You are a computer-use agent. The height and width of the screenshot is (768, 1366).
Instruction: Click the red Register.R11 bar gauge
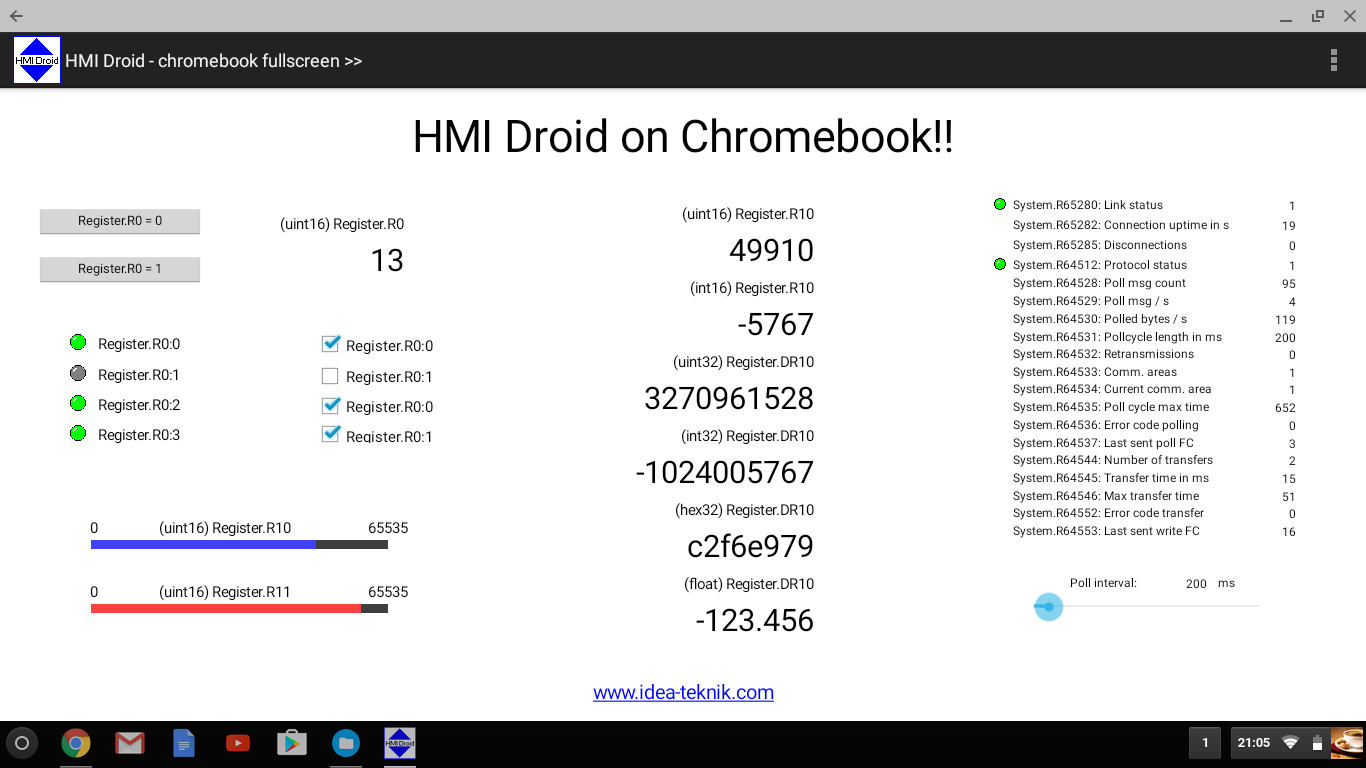click(239, 609)
